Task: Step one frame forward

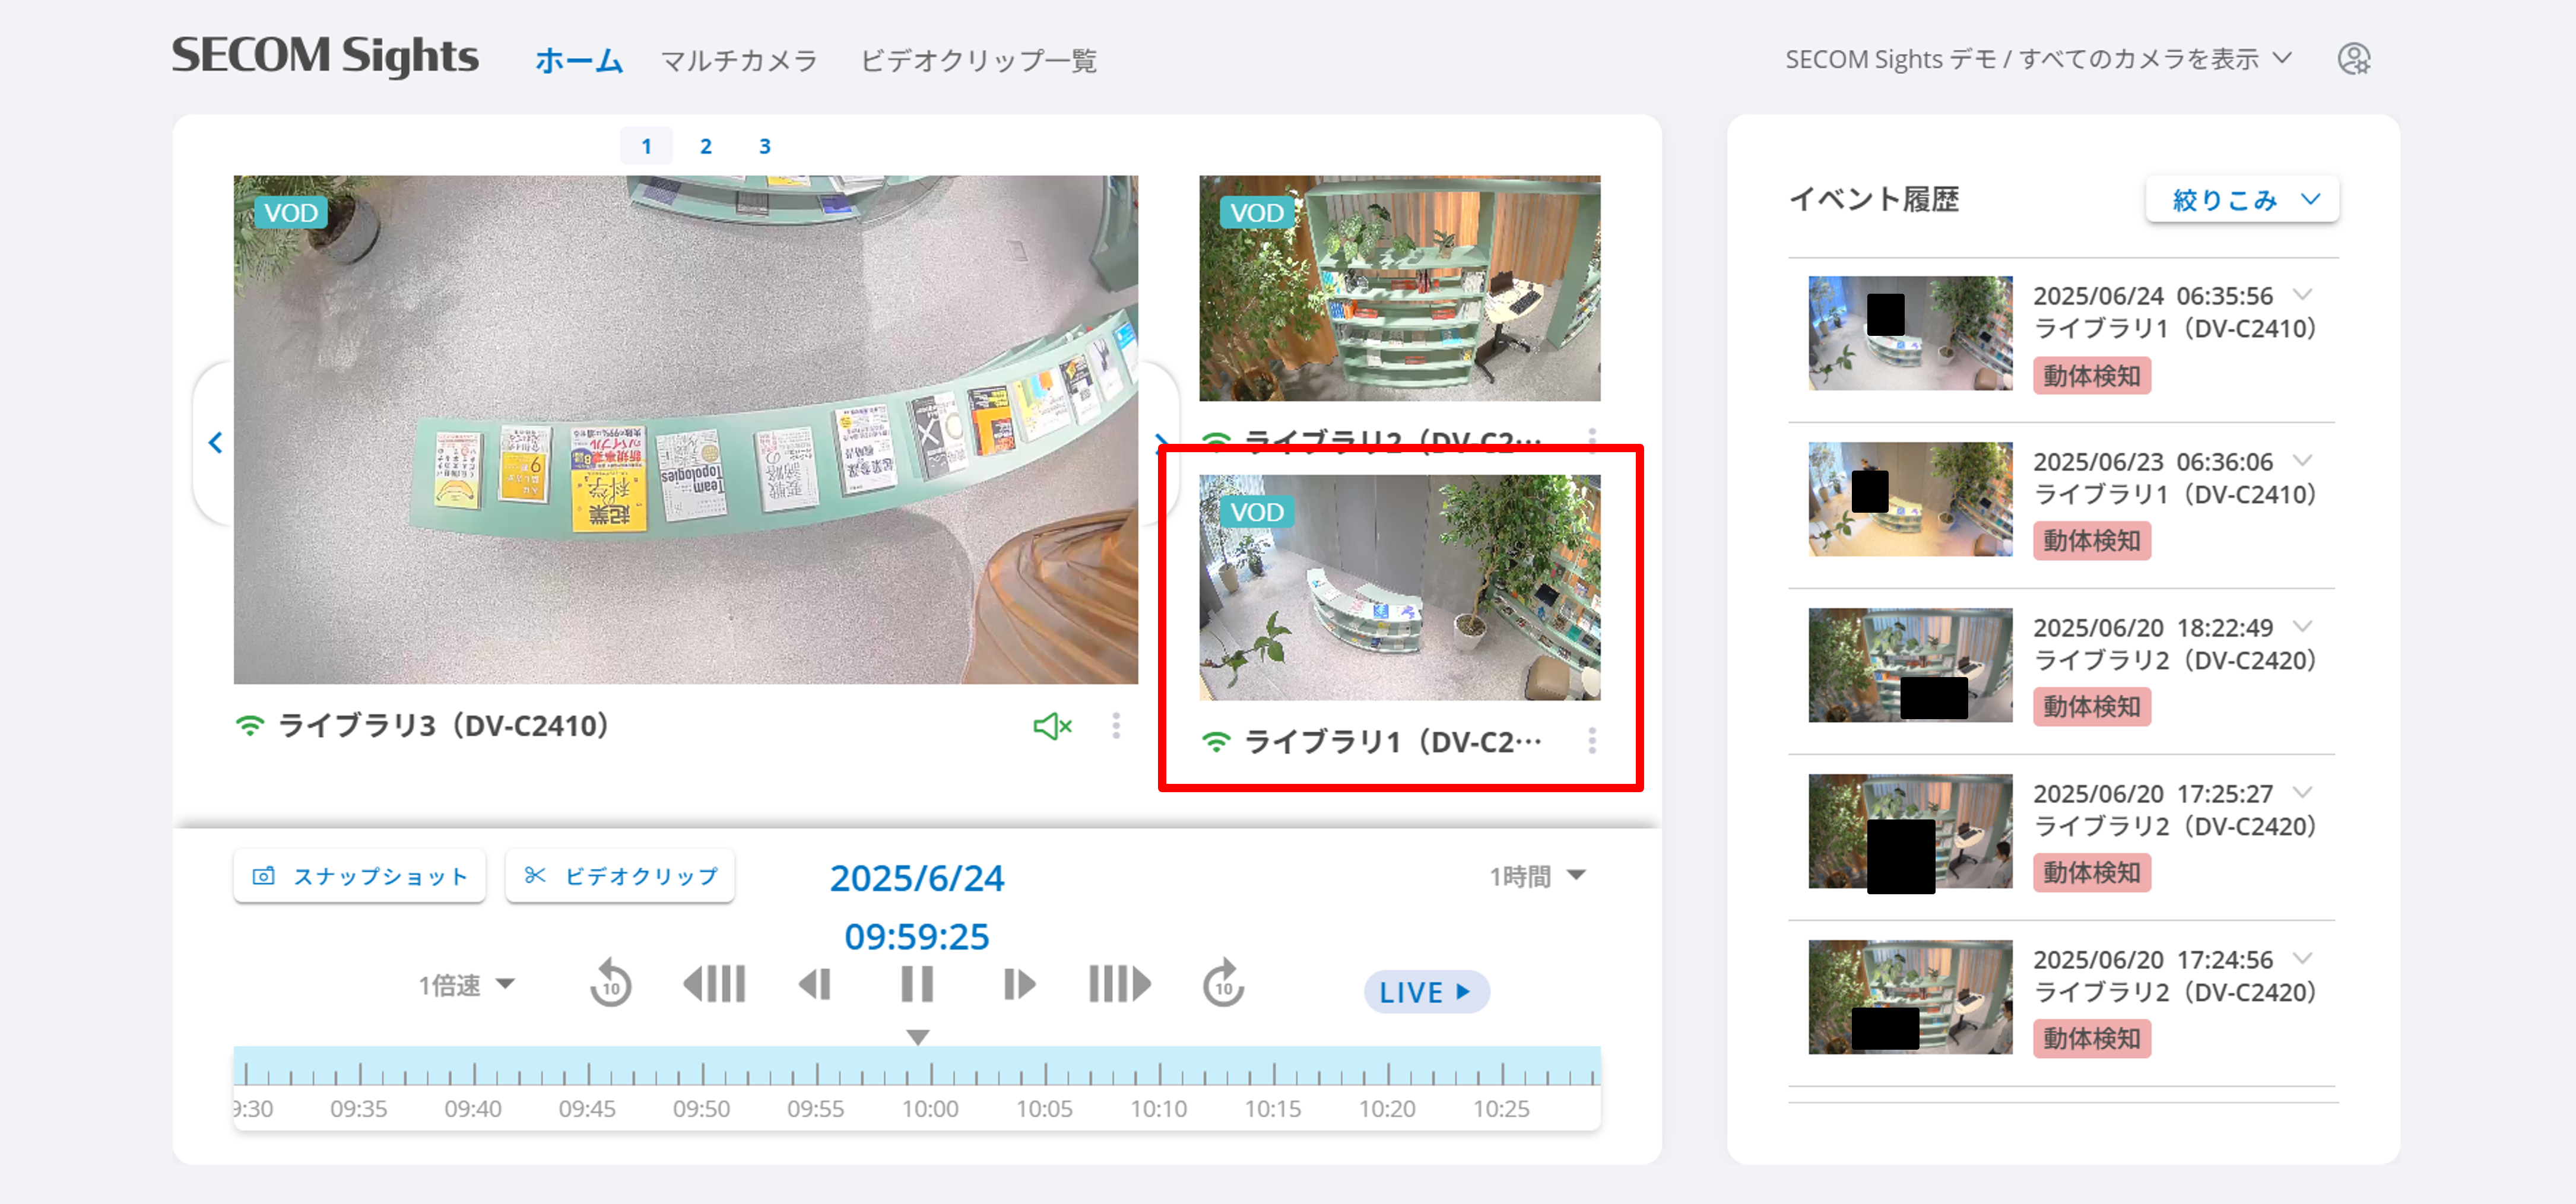Action: 1019,984
